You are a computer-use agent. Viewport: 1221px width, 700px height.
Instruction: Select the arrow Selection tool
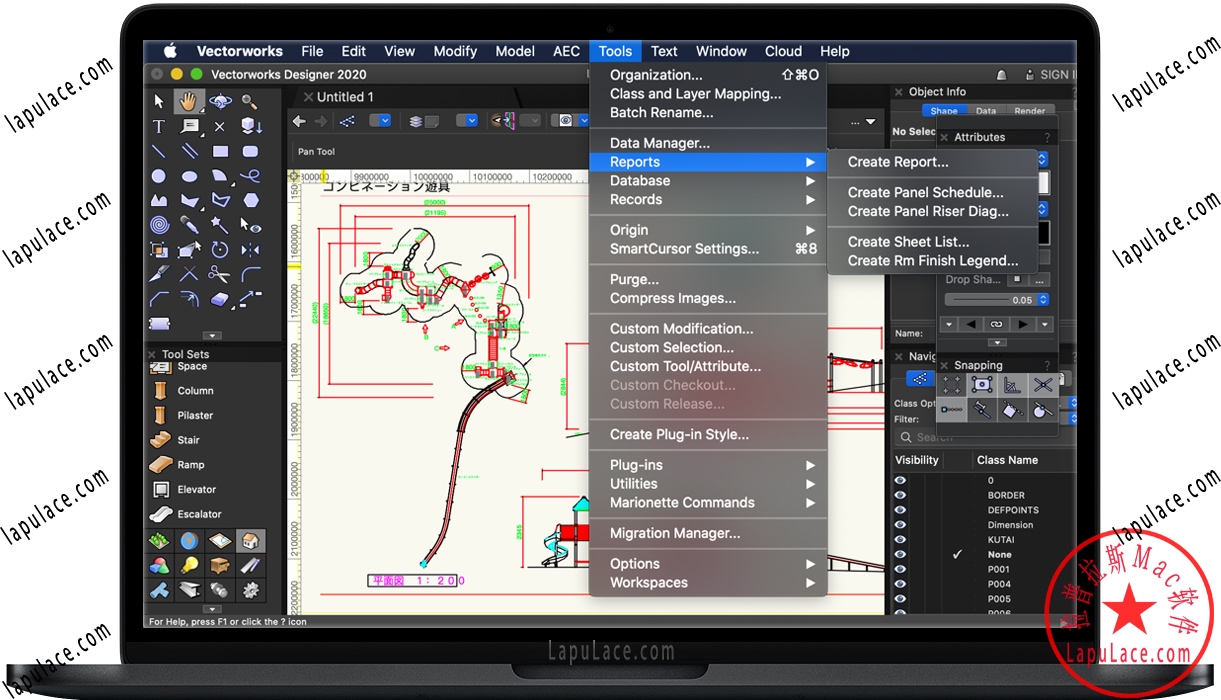[159, 101]
